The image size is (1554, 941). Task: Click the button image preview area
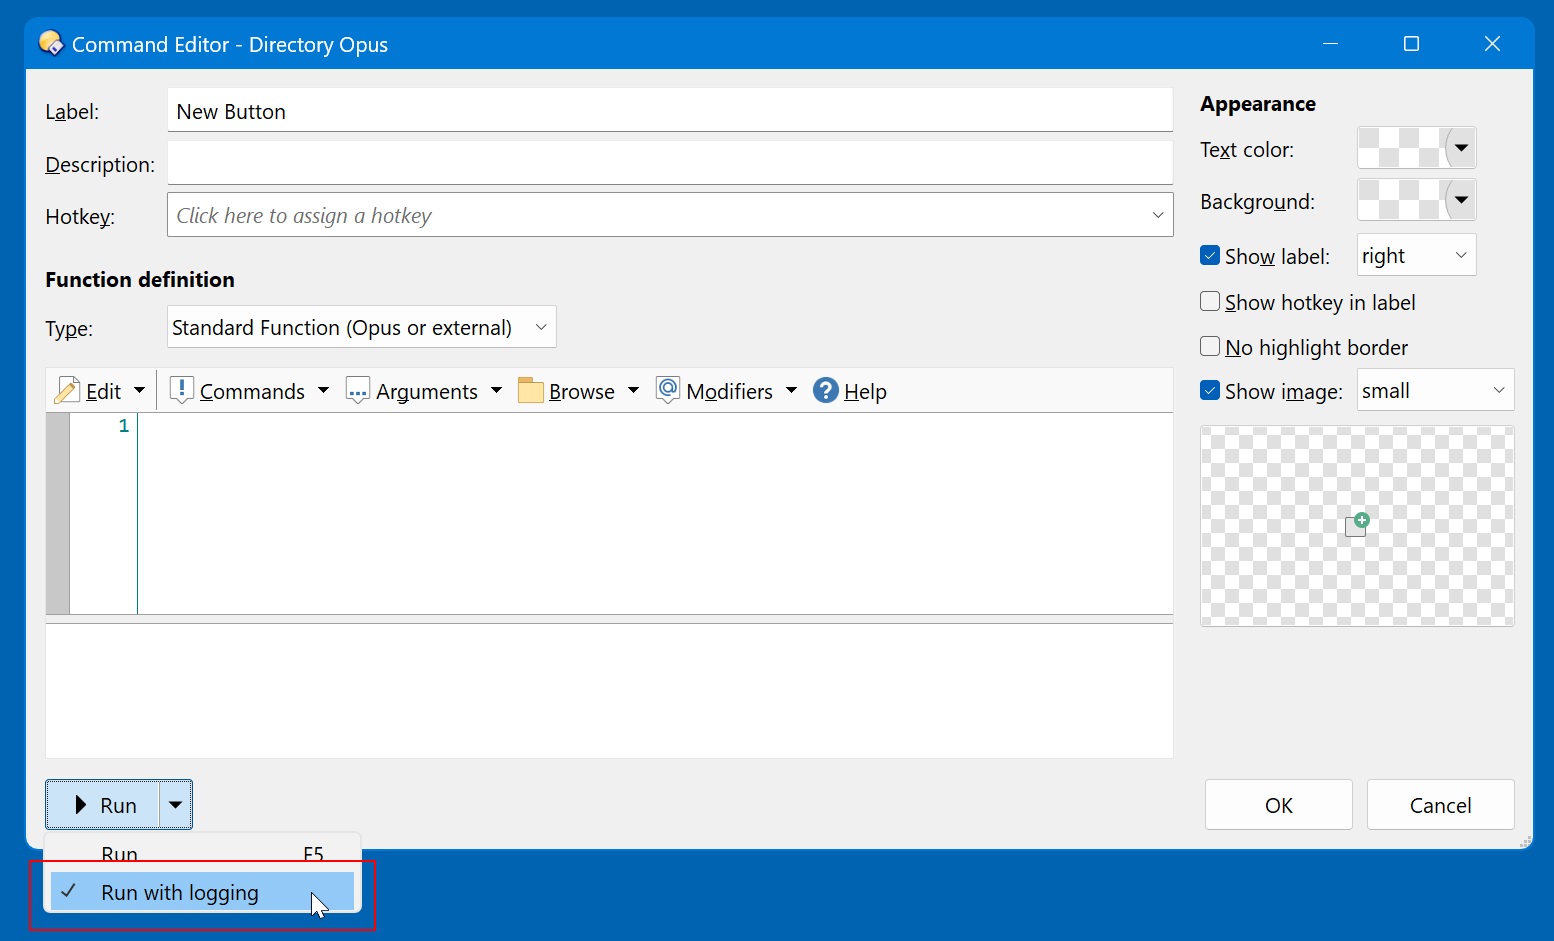(1357, 526)
